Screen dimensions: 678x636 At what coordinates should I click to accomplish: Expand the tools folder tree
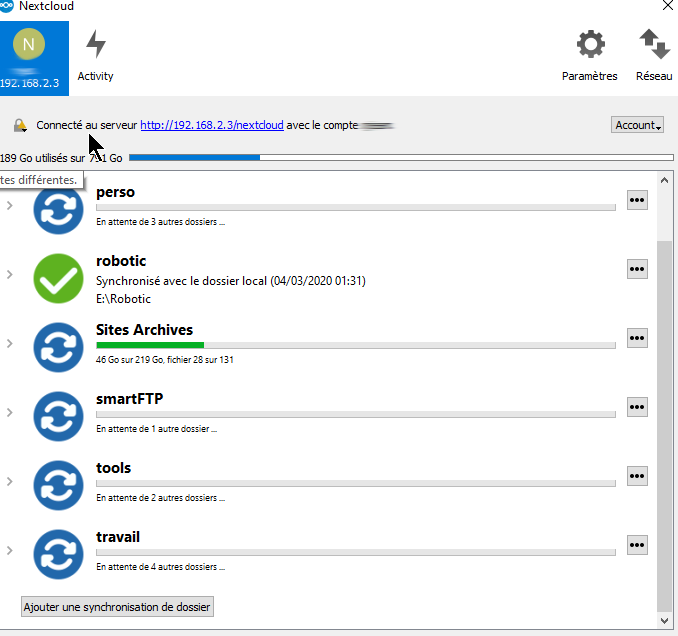tap(10, 481)
